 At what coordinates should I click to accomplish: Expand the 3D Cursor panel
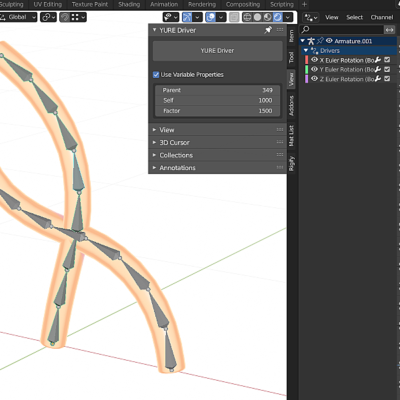coord(217,142)
